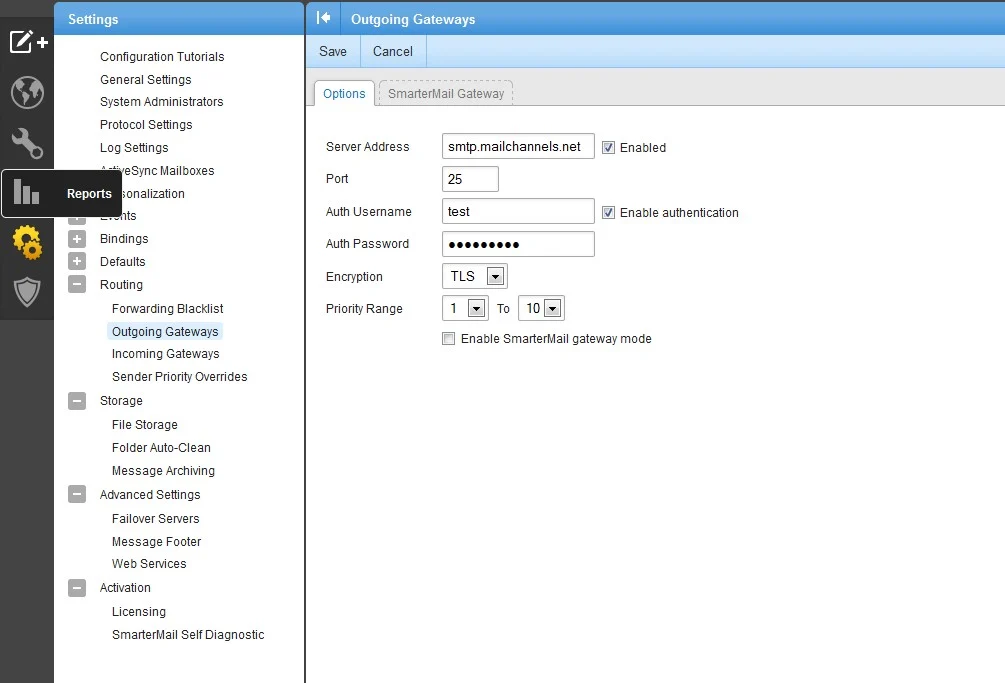
Task: Open the Reports bar chart icon
Action: (x=26, y=192)
